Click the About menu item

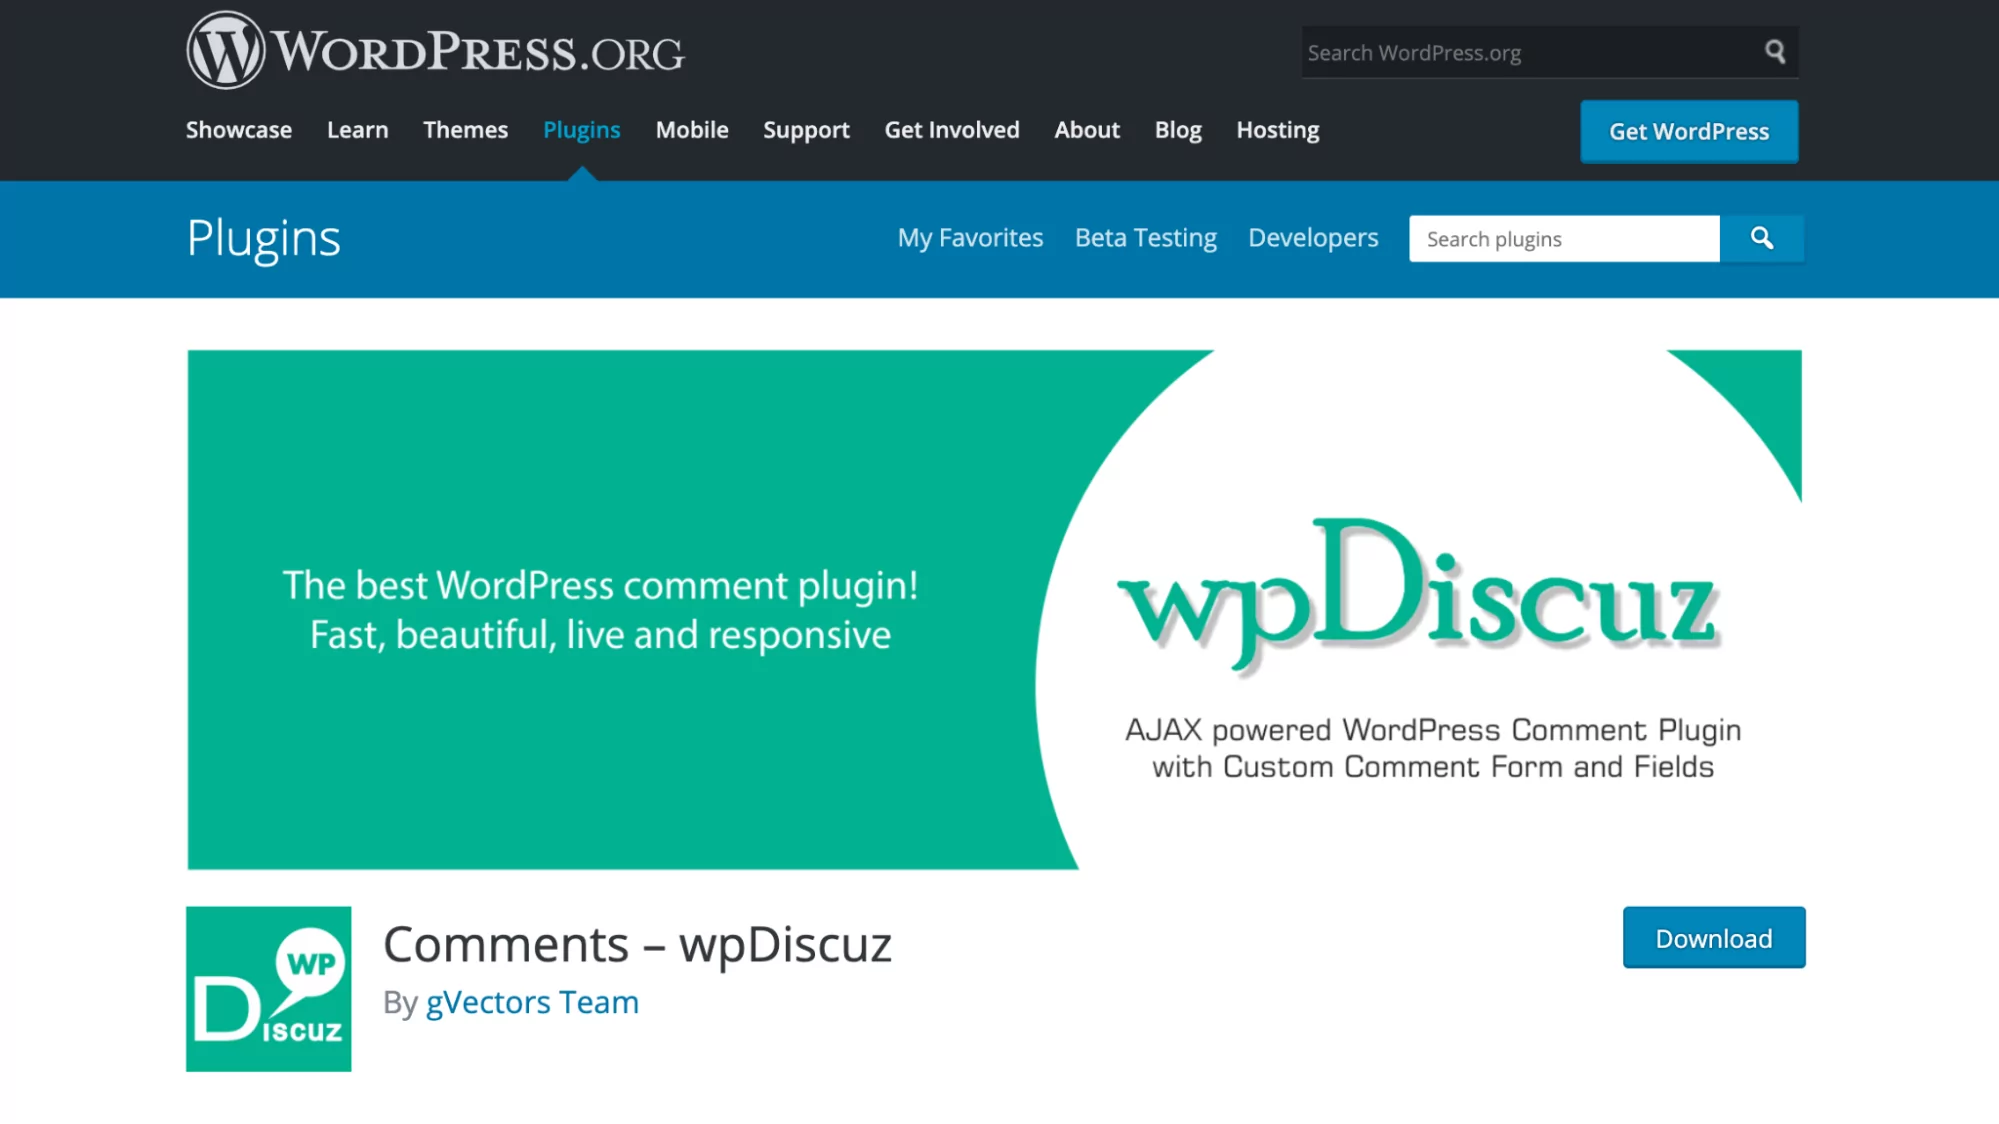[1086, 129]
